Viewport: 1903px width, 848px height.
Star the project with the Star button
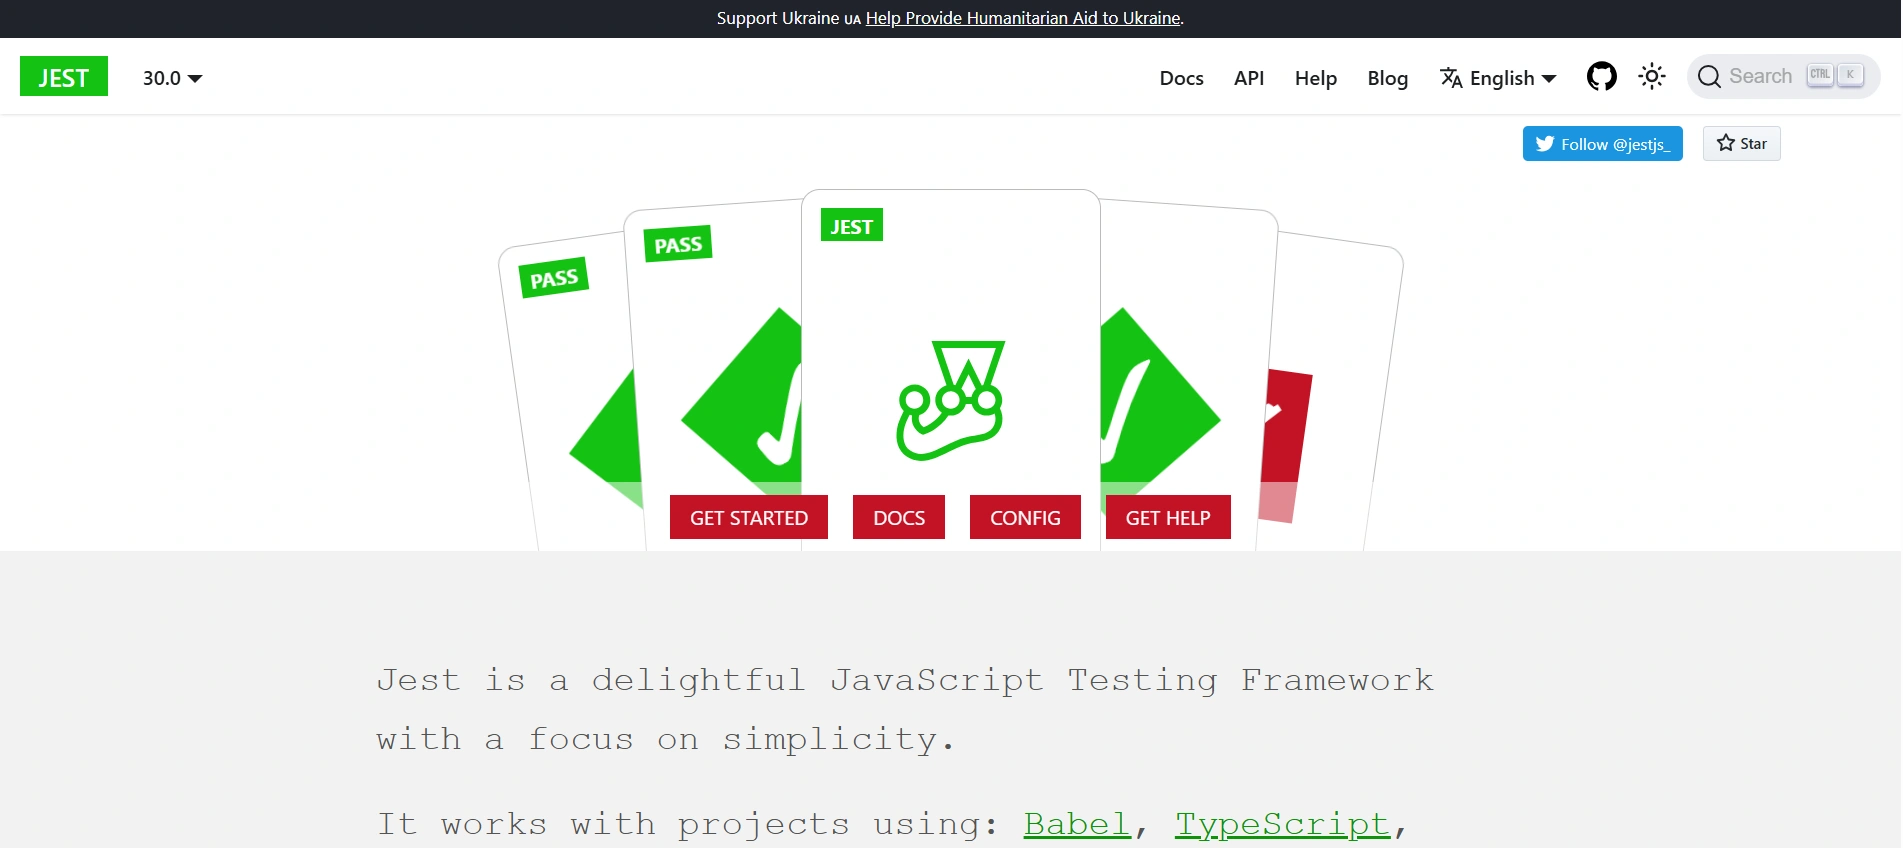[1742, 144]
